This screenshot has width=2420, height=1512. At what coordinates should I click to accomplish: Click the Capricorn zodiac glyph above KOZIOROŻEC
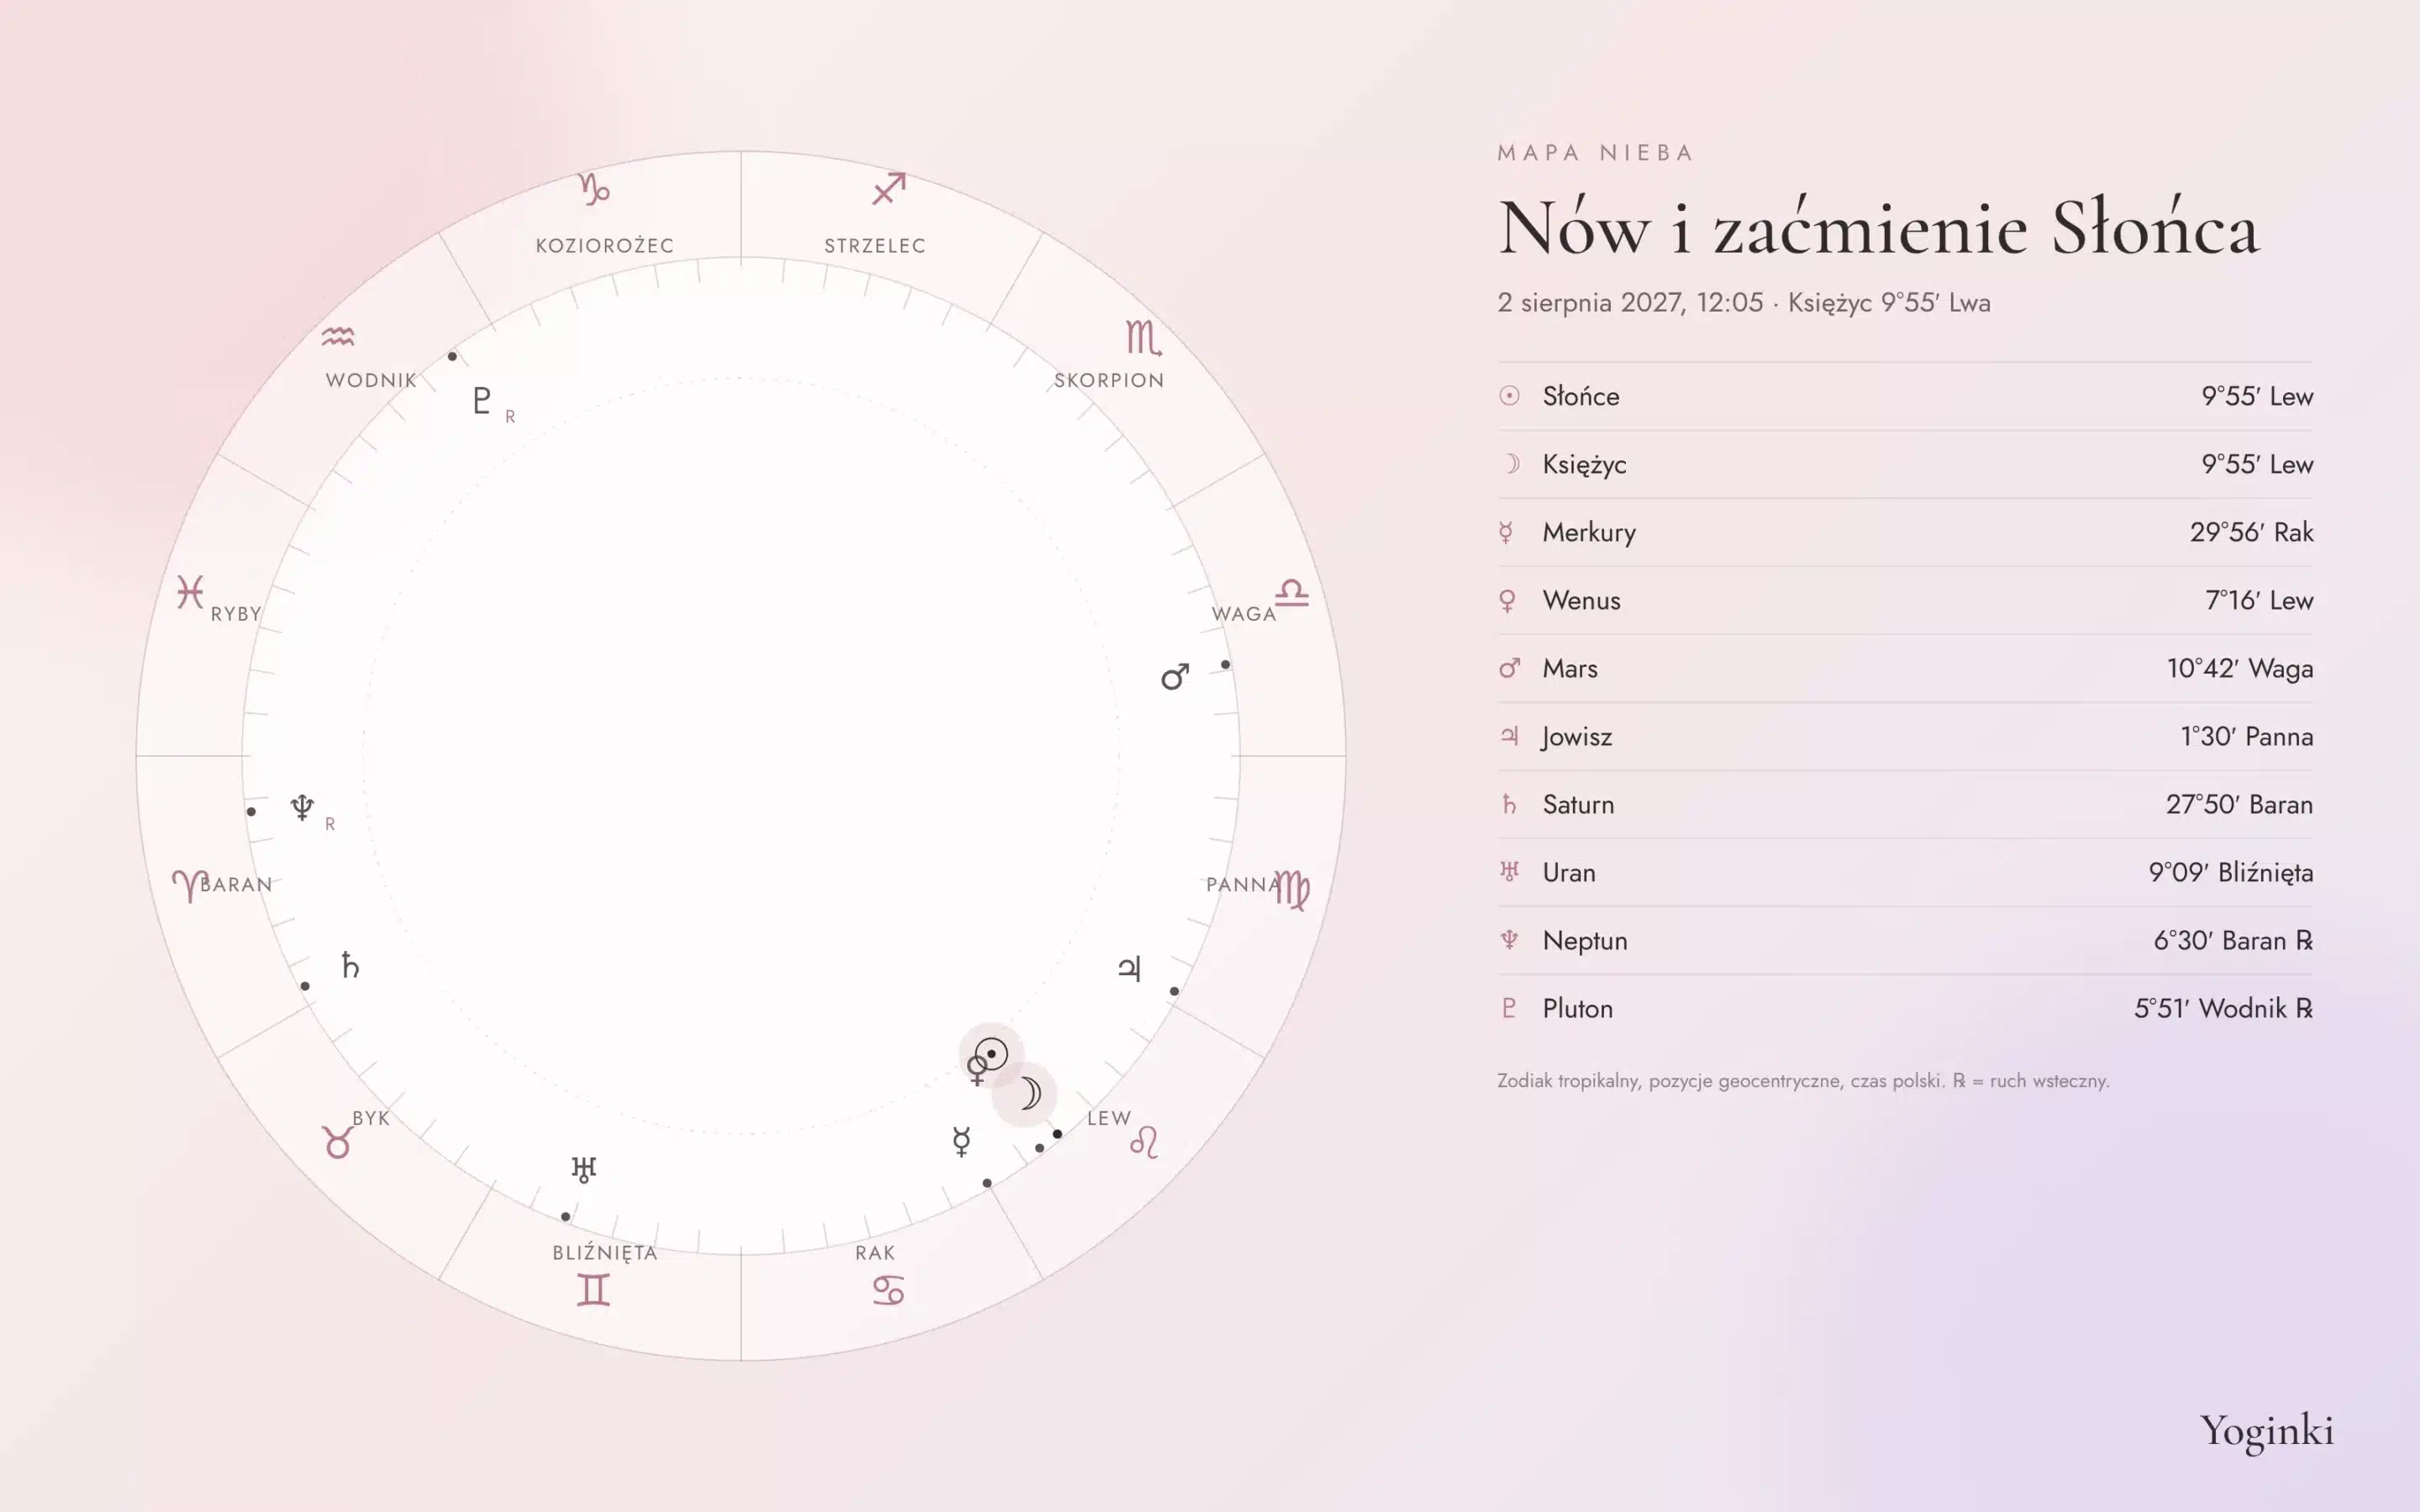coord(594,189)
